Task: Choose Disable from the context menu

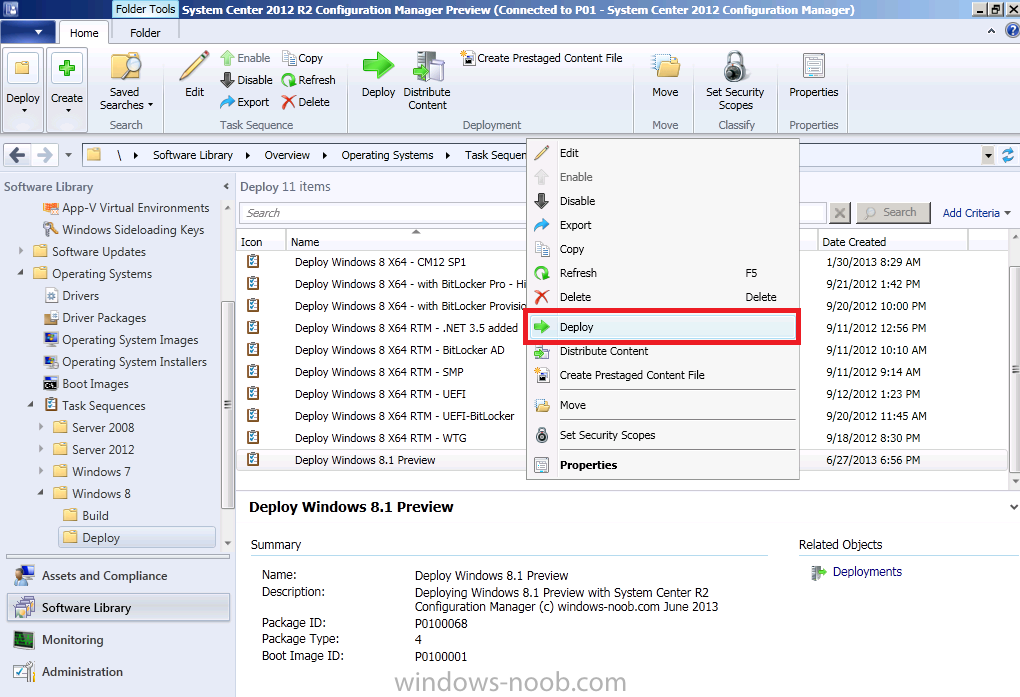Action: (662, 201)
